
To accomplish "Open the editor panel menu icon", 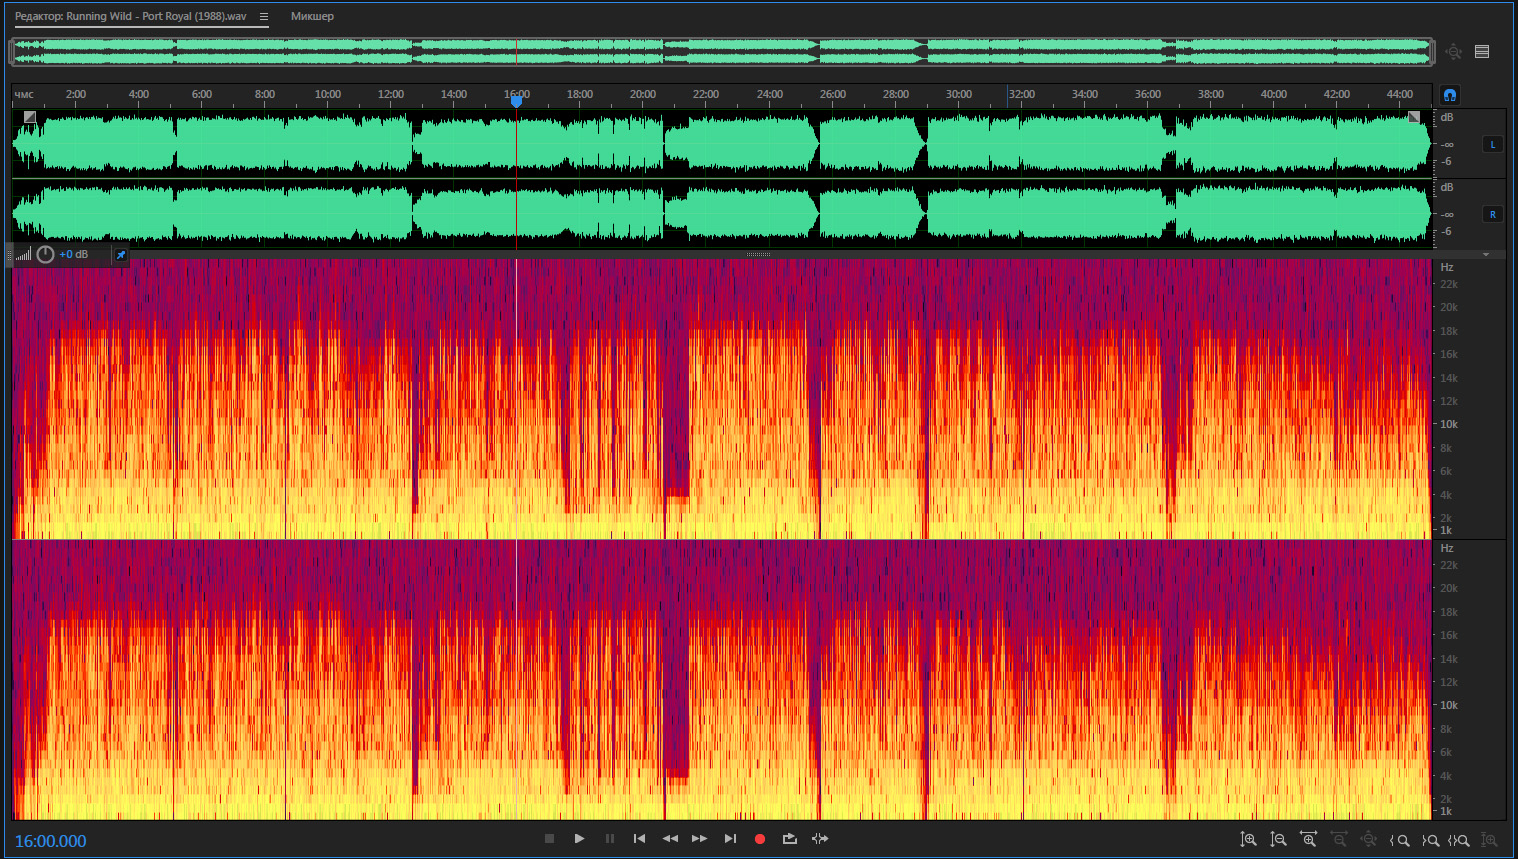I will click(x=264, y=16).
